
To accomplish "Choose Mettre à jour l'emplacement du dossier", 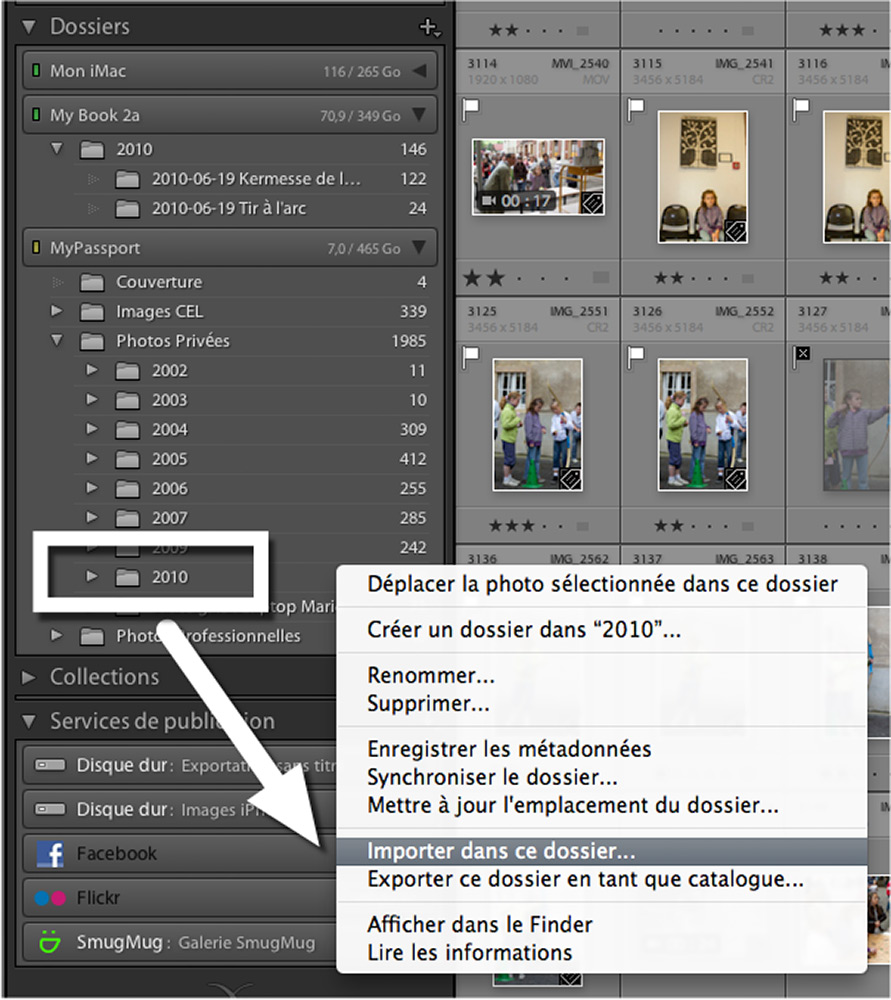I will pyautogui.click(x=601, y=805).
